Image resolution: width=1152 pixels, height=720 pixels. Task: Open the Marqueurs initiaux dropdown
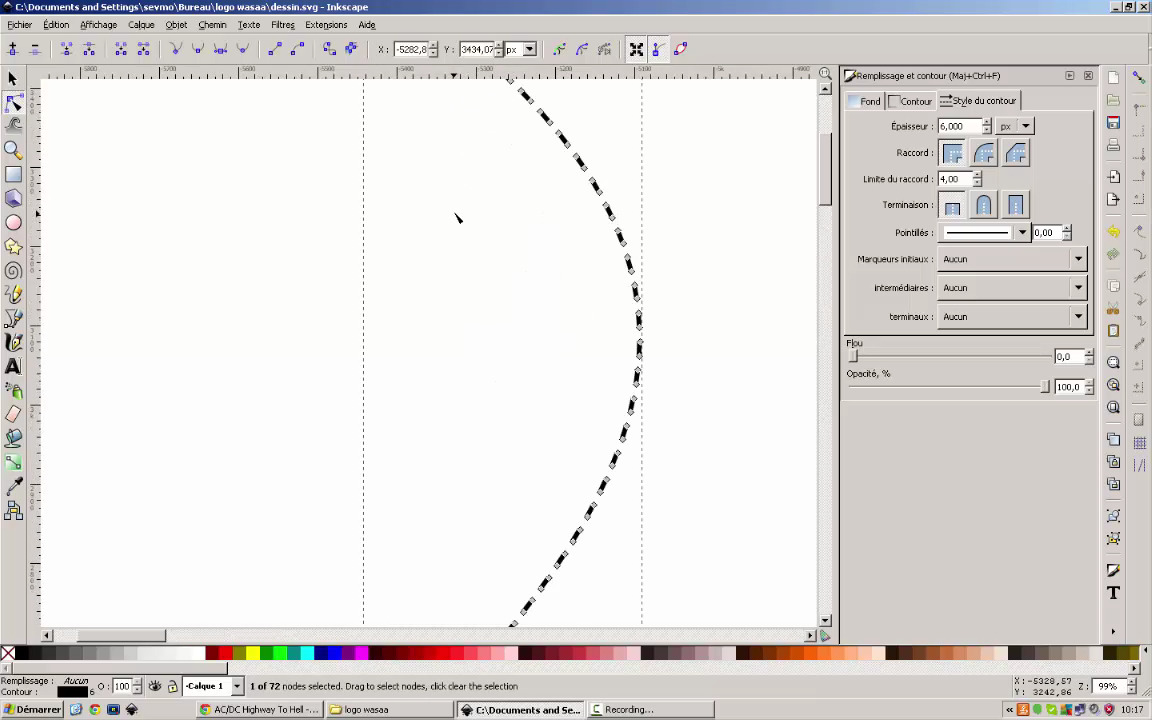click(1013, 259)
